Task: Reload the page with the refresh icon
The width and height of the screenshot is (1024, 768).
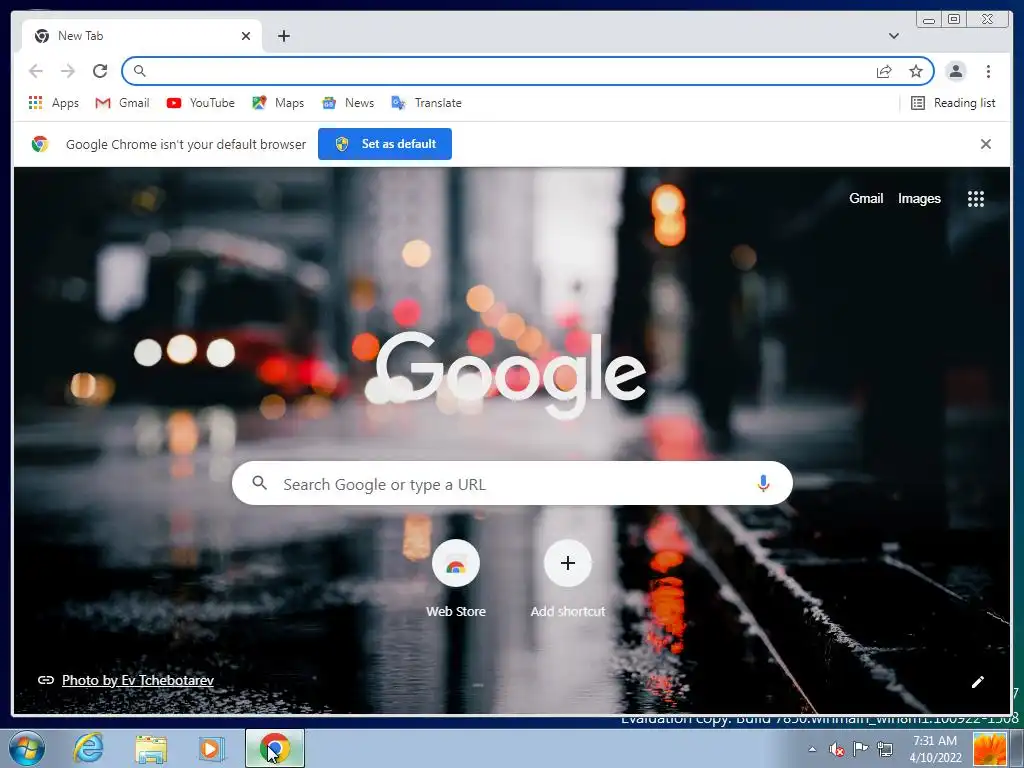Action: [x=100, y=71]
